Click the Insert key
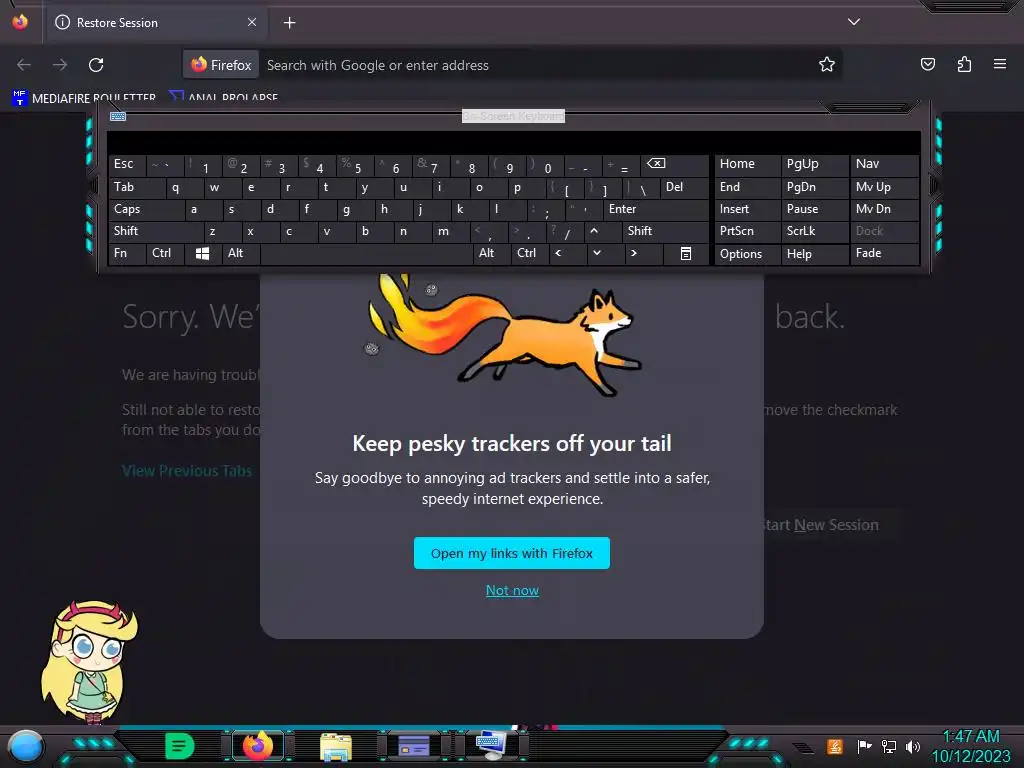This screenshot has width=1024, height=768. [748, 210]
